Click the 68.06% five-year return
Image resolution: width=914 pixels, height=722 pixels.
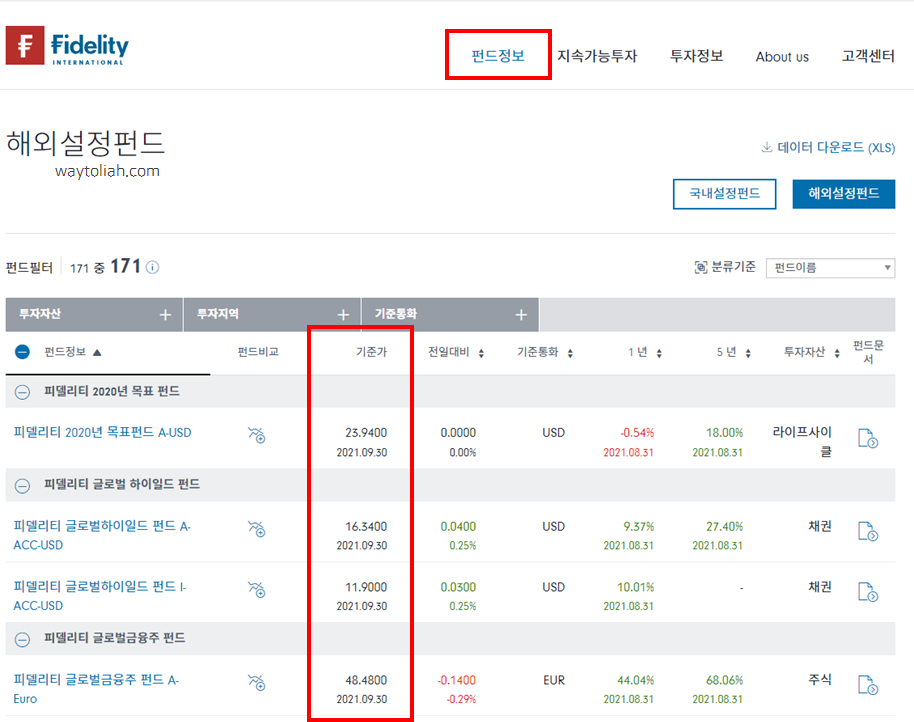(x=725, y=680)
